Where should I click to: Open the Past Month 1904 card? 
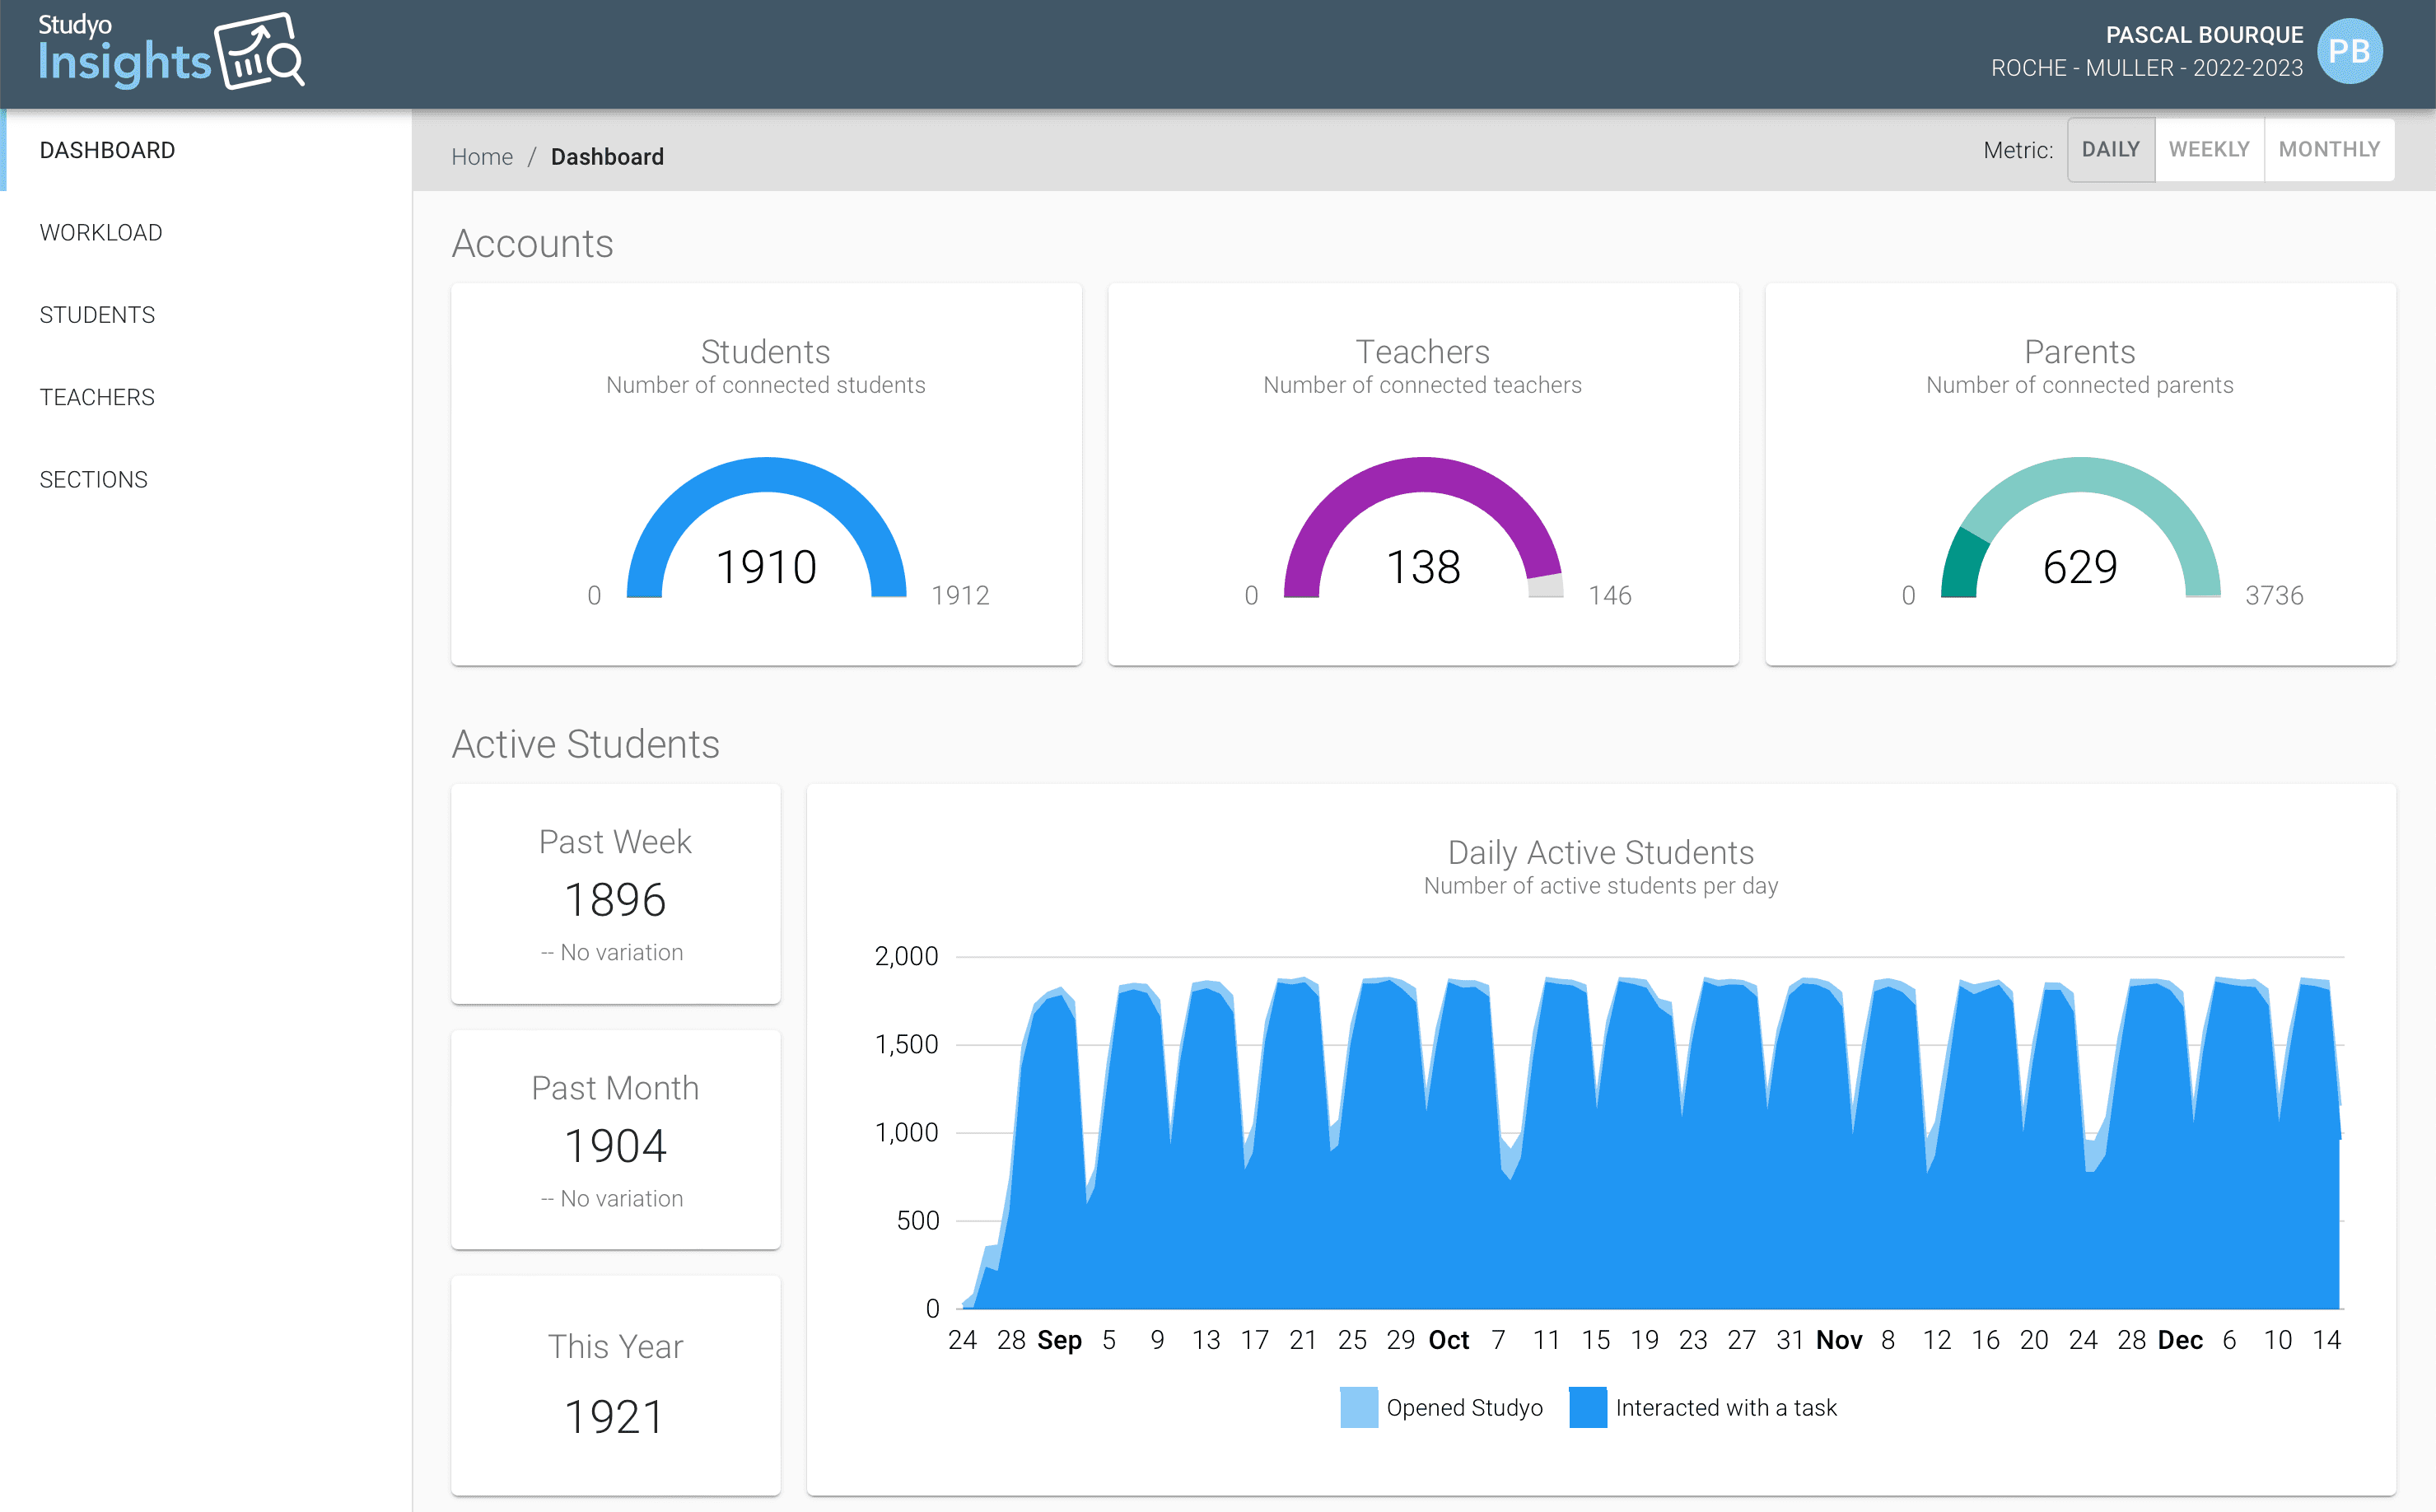pyautogui.click(x=615, y=1139)
